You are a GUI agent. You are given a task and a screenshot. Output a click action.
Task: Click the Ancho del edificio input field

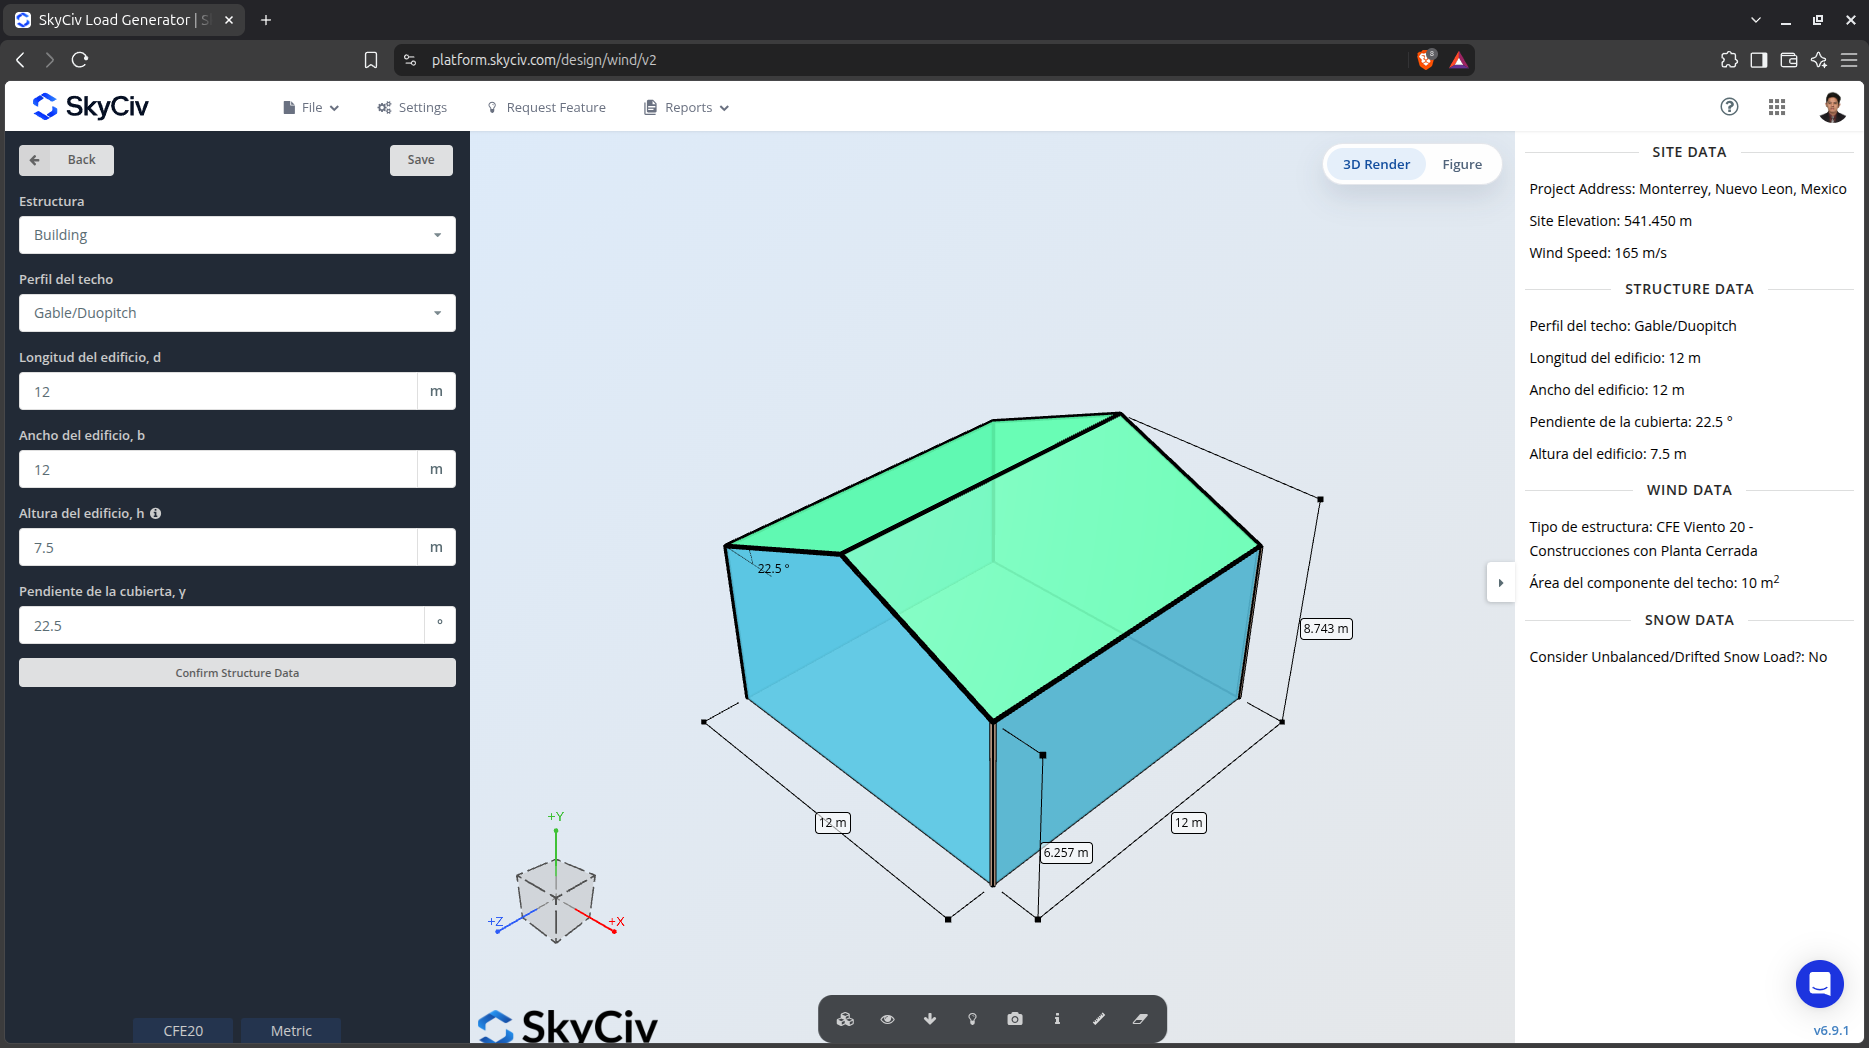coord(218,469)
